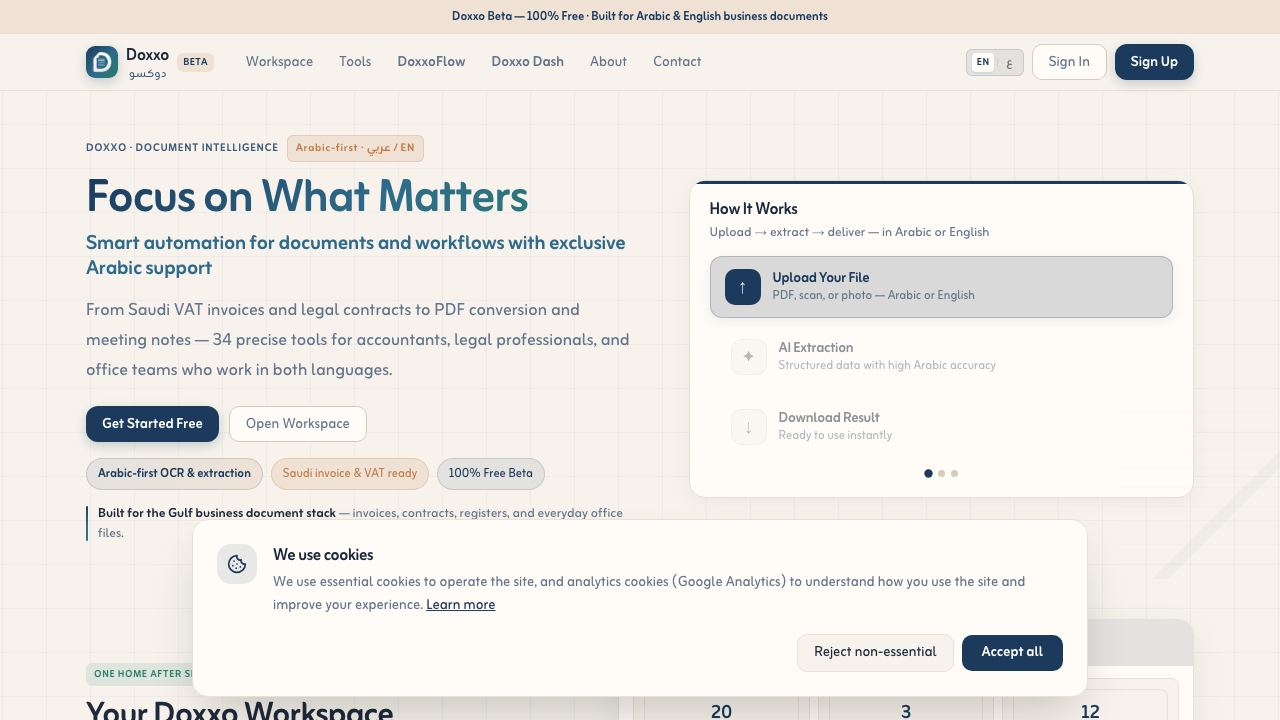Click Get Started Free
The width and height of the screenshot is (1280, 720).
(x=152, y=424)
